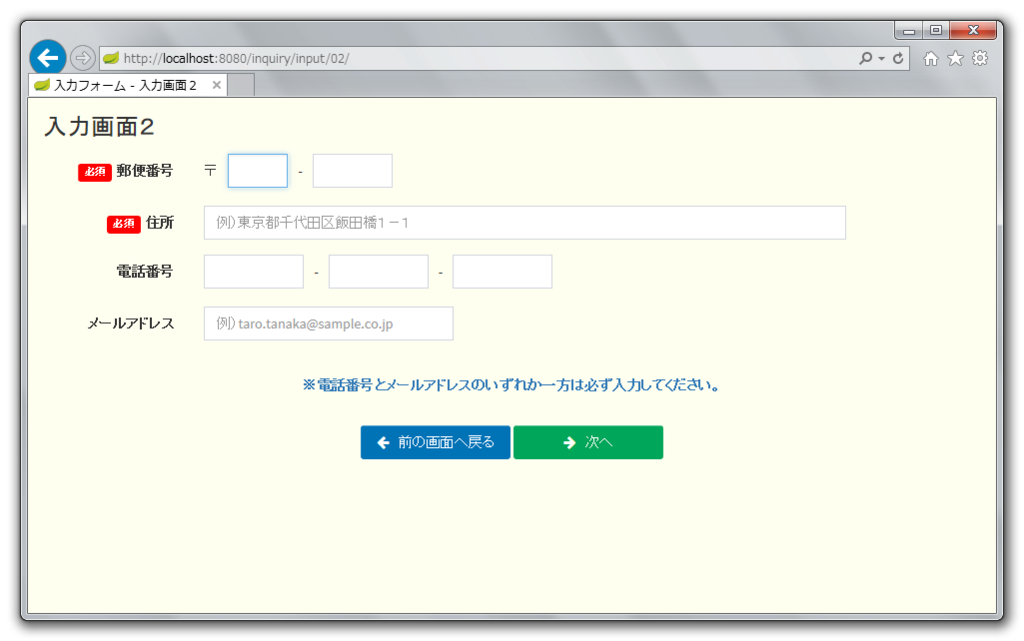Open browser settings gear icon
Screen dimensions: 1024x641
pyautogui.click(x=980, y=58)
